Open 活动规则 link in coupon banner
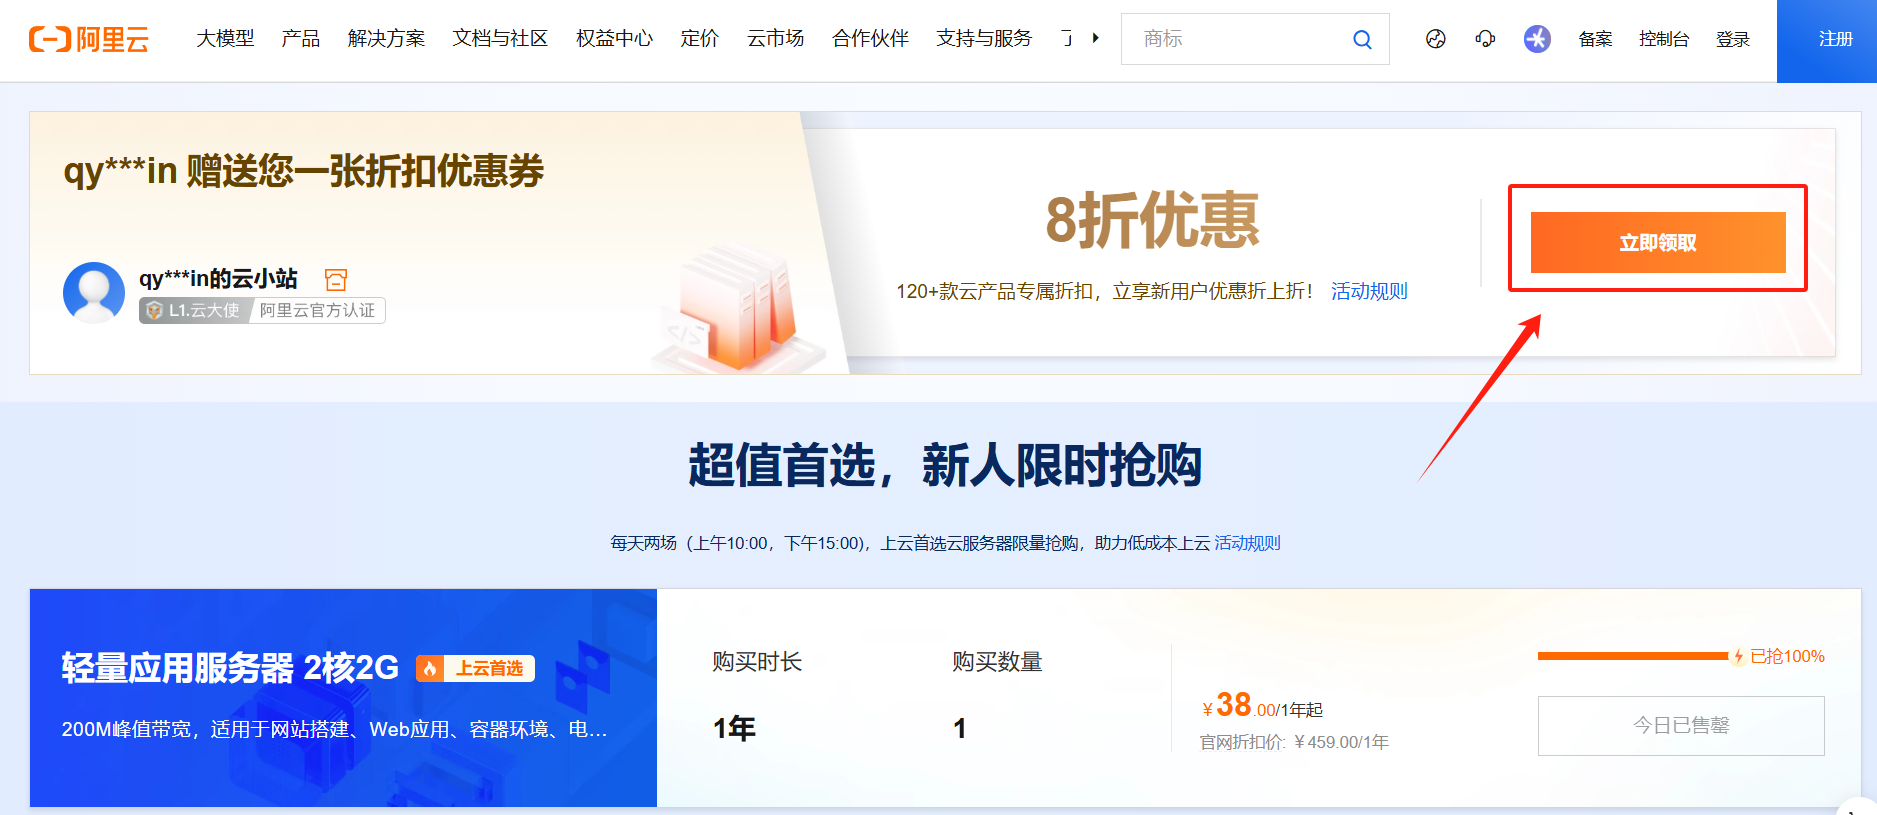1877x815 pixels. [1369, 291]
